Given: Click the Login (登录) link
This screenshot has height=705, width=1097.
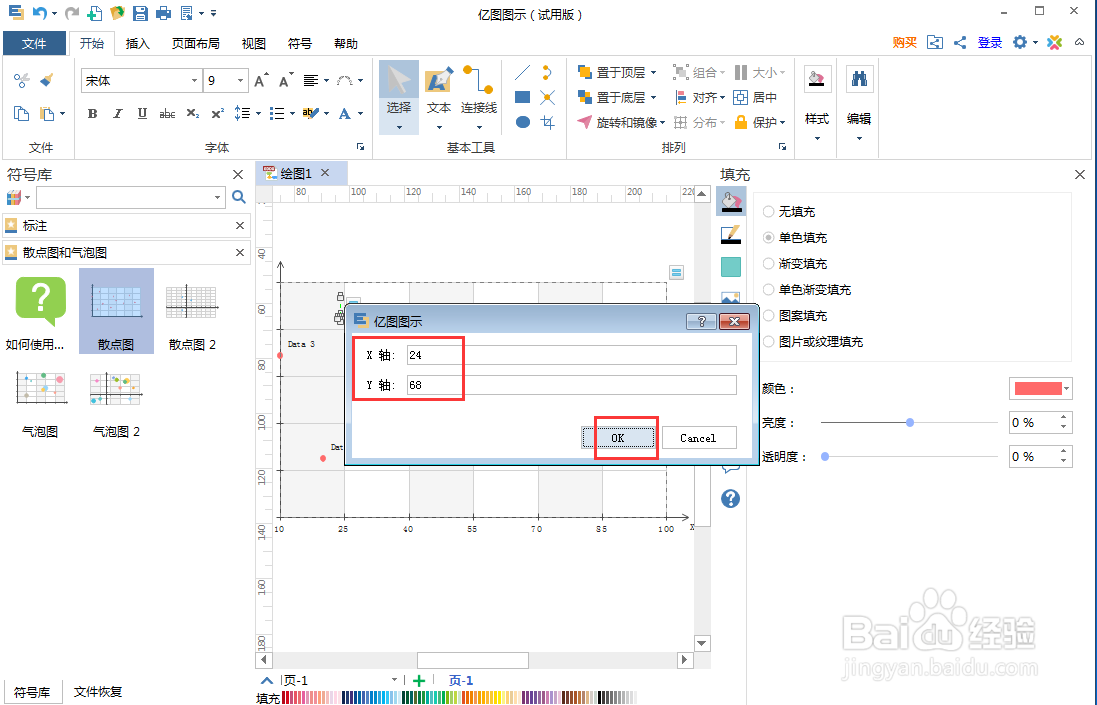Looking at the screenshot, I should coord(990,43).
